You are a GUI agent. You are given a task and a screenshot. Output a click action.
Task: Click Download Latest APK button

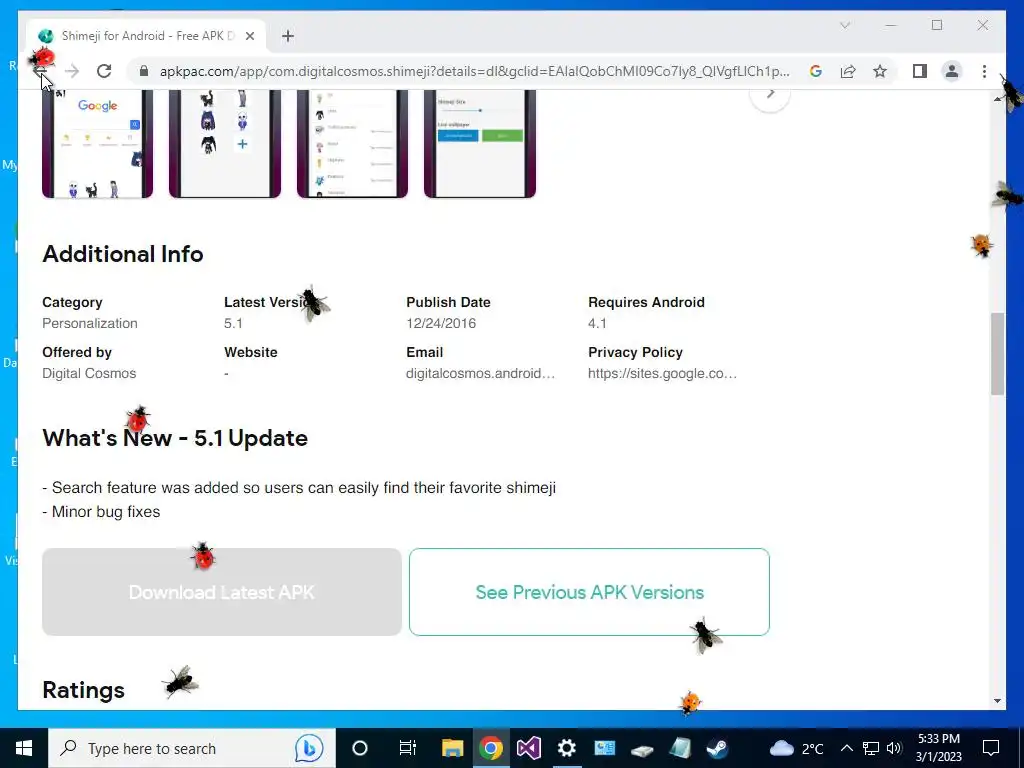pos(222,592)
